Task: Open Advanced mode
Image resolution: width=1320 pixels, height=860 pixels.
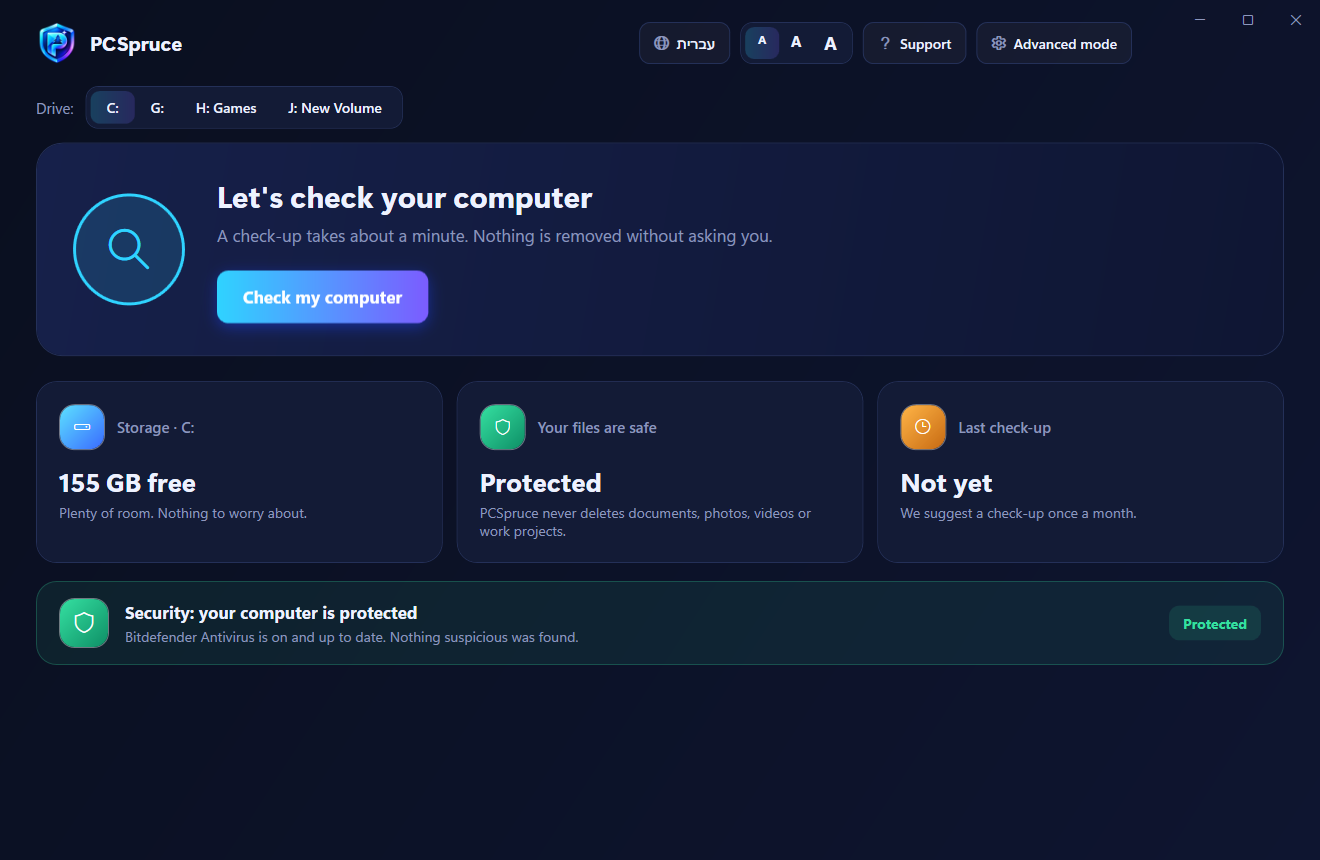Action: pyautogui.click(x=1054, y=43)
